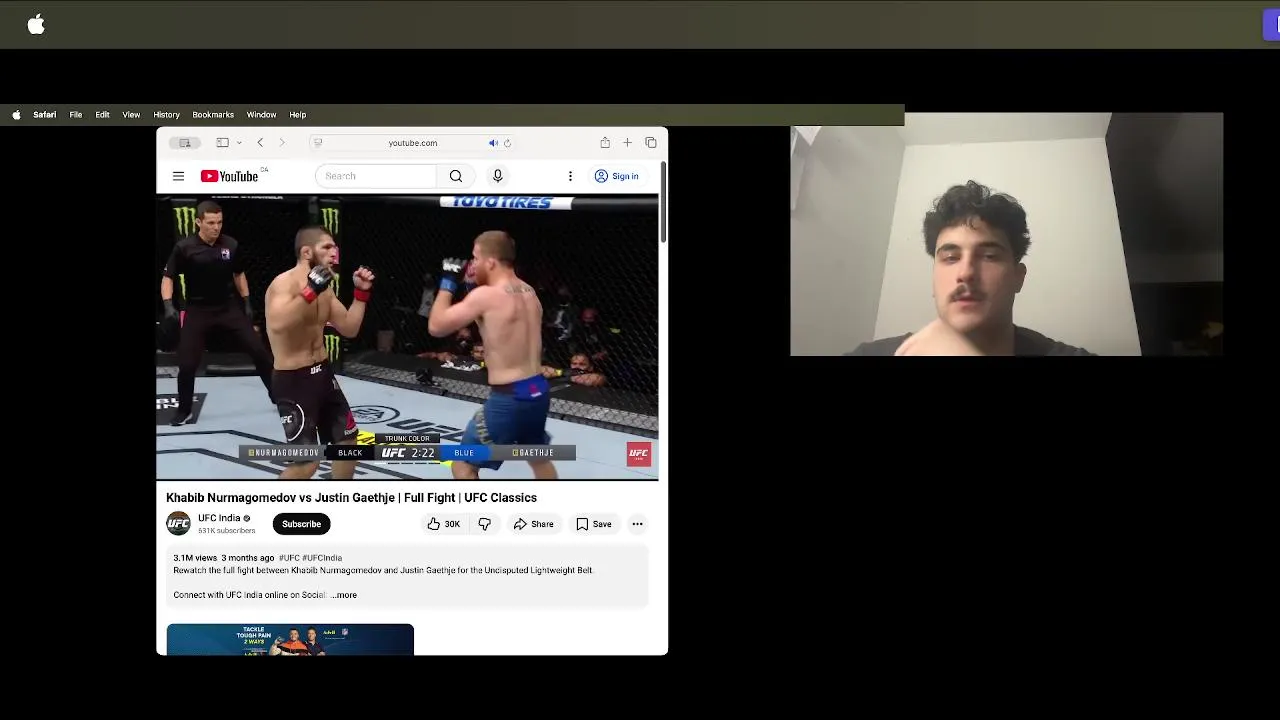The height and width of the screenshot is (720, 1280).
Task: Click the screen-sharing pill icon in Safari toolbar
Action: click(x=184, y=143)
